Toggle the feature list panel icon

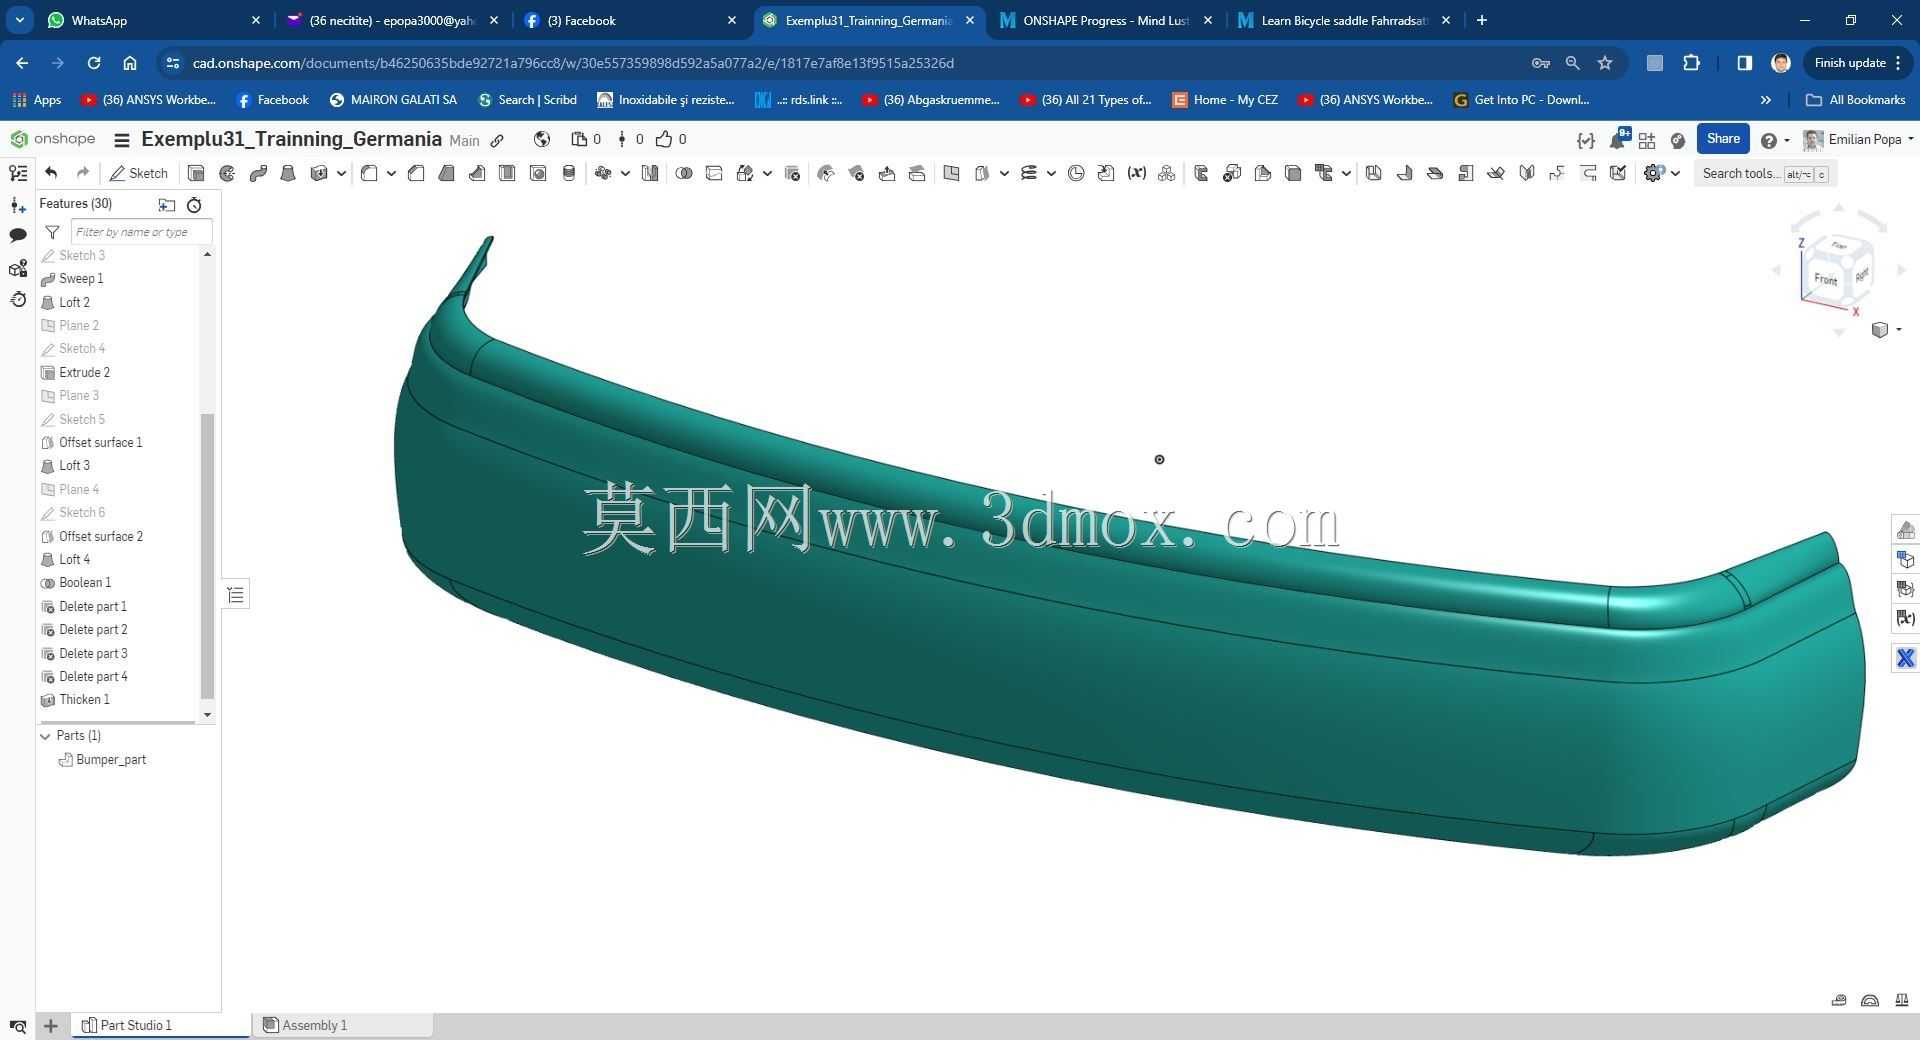(x=18, y=173)
